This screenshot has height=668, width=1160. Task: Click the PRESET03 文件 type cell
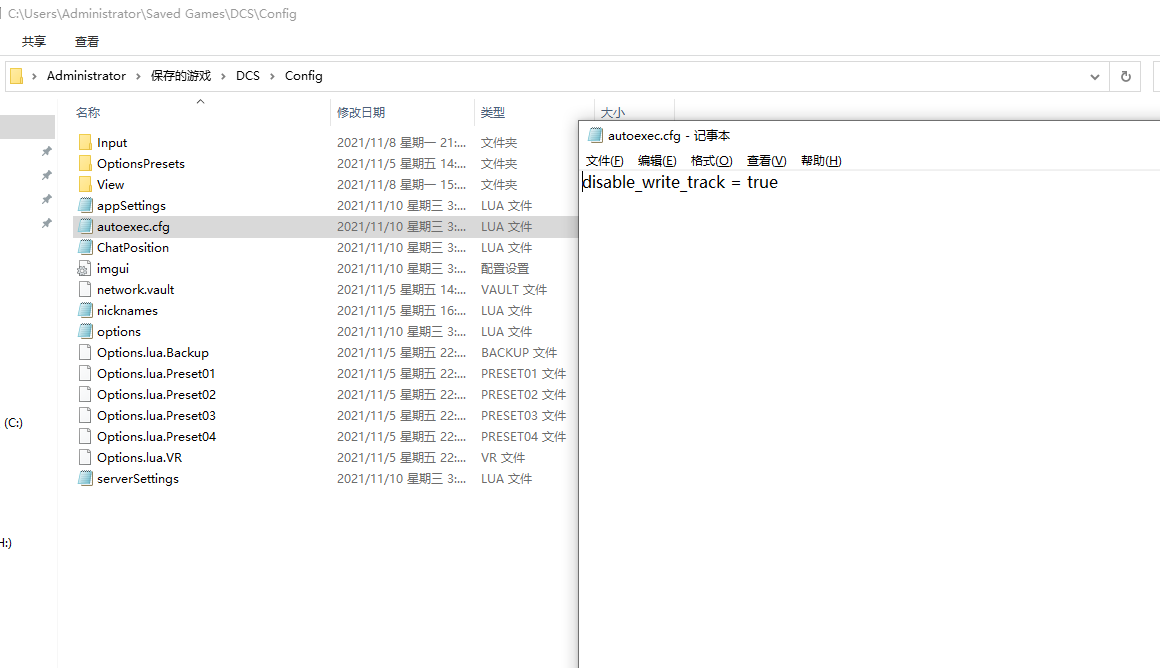523,416
